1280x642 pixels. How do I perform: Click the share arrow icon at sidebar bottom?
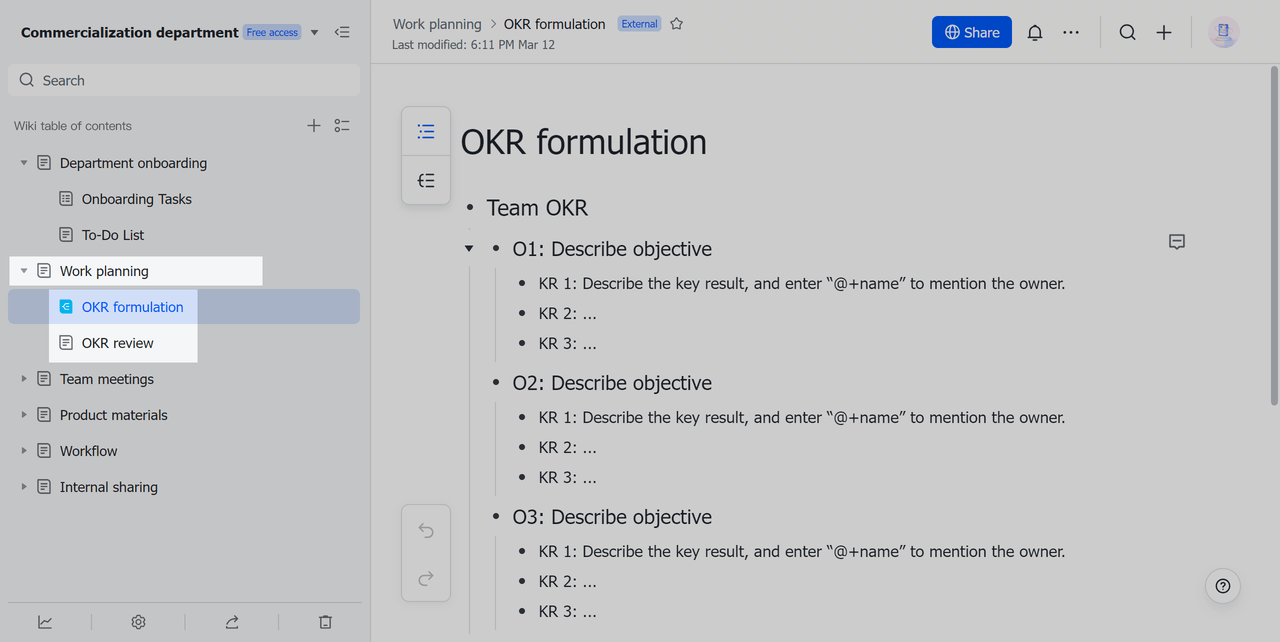tap(232, 621)
